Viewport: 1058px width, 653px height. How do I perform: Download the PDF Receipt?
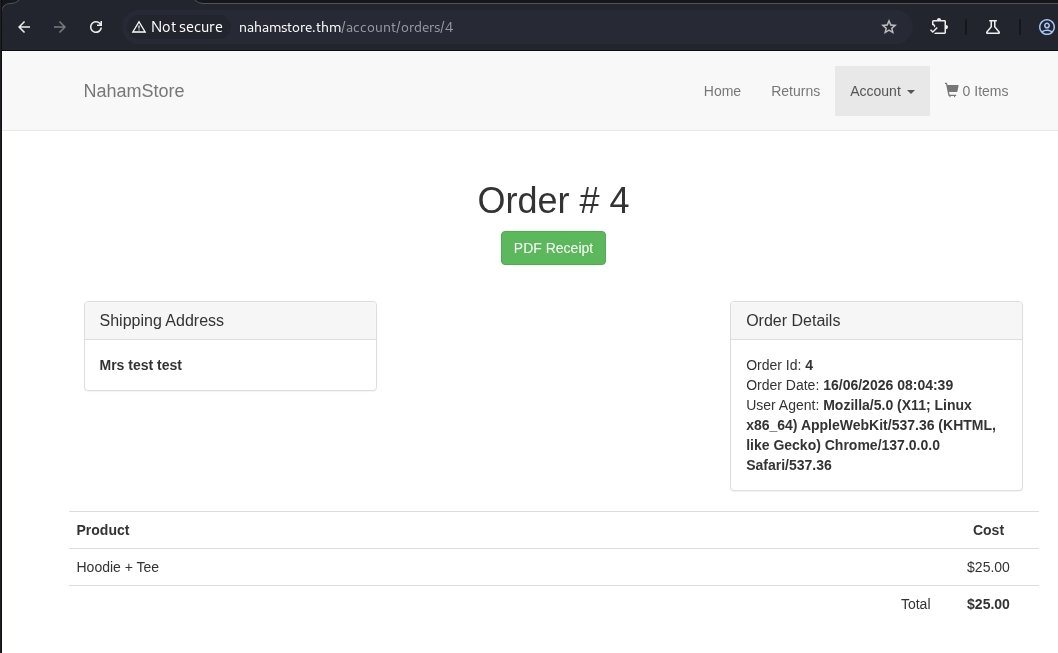[x=553, y=248]
